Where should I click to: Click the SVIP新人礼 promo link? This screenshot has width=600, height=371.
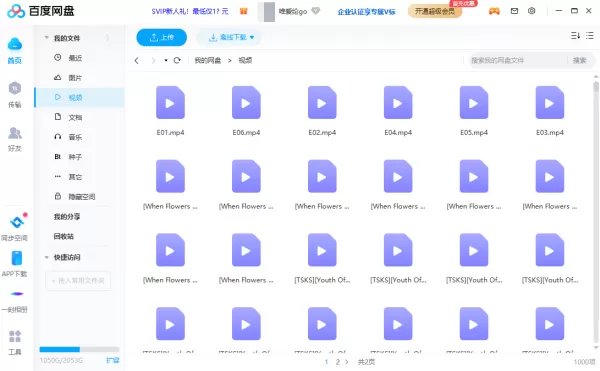point(190,11)
